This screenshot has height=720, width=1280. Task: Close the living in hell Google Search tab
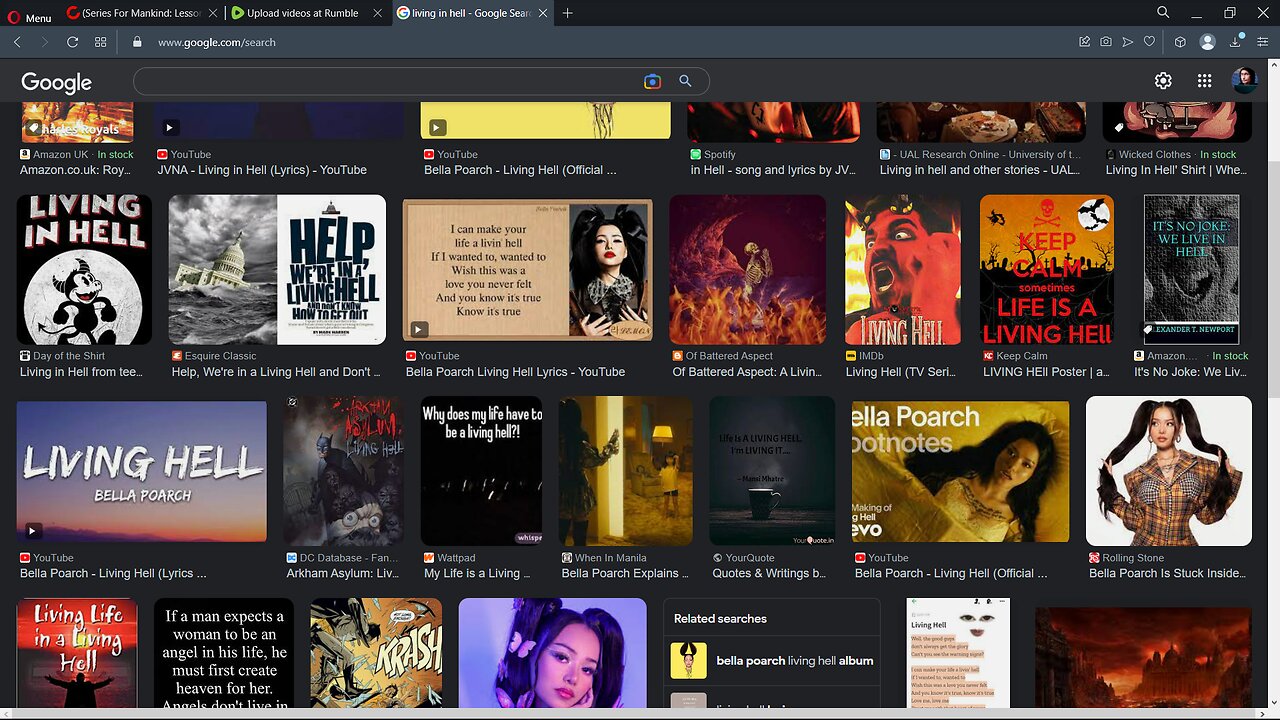(x=542, y=13)
